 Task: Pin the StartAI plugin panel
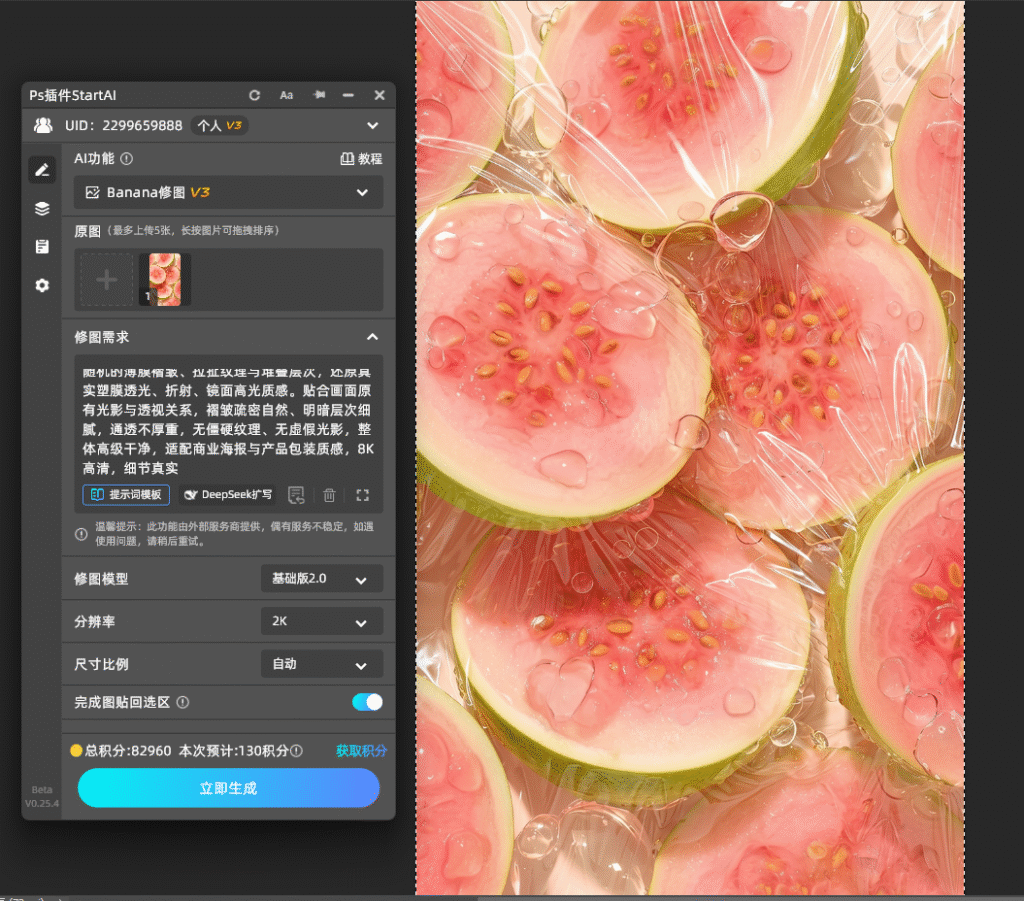tap(319, 95)
